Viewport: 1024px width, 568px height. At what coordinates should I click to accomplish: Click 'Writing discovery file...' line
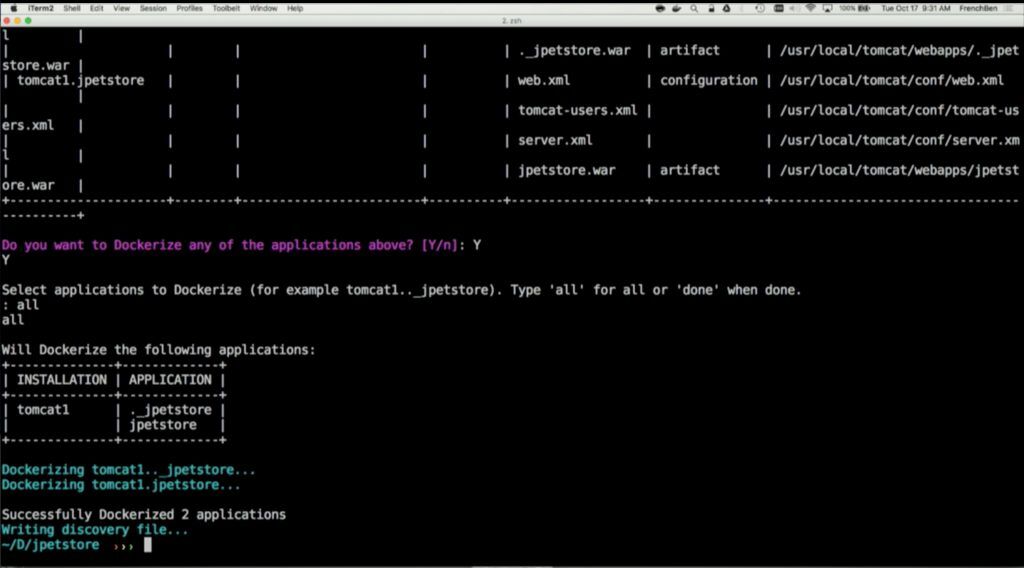point(95,529)
